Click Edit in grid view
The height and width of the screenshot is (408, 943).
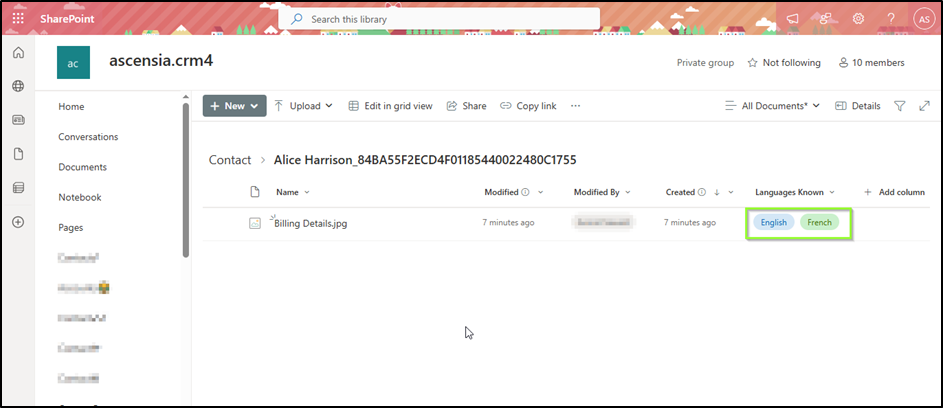(x=390, y=106)
